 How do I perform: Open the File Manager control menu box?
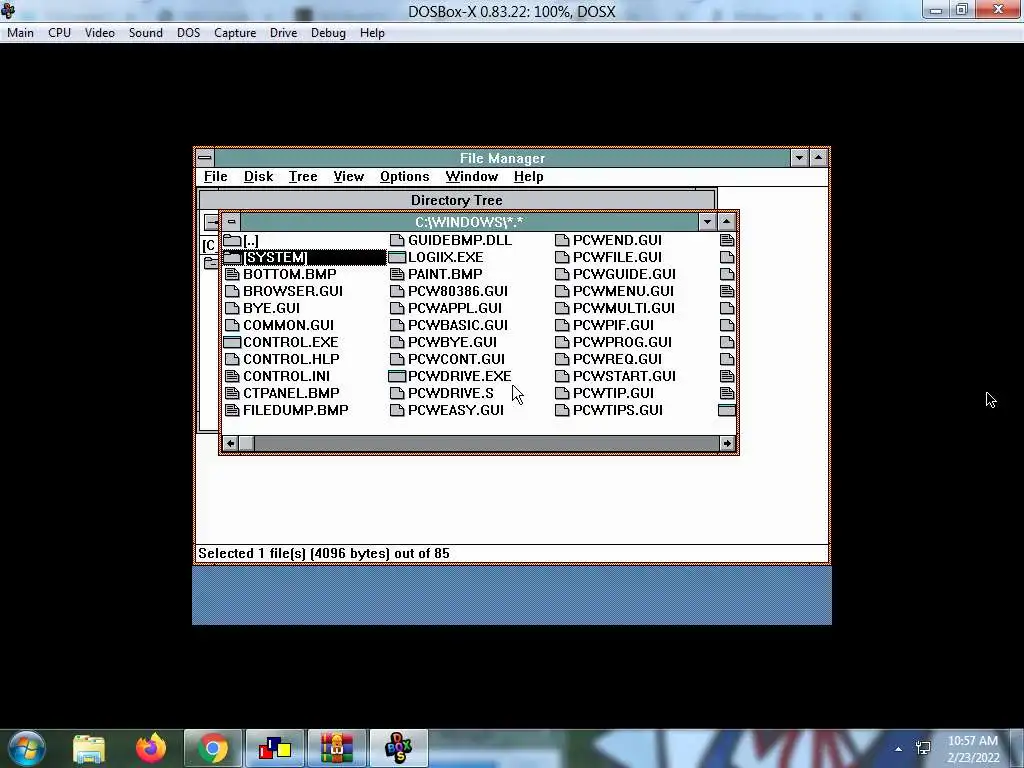(204, 158)
